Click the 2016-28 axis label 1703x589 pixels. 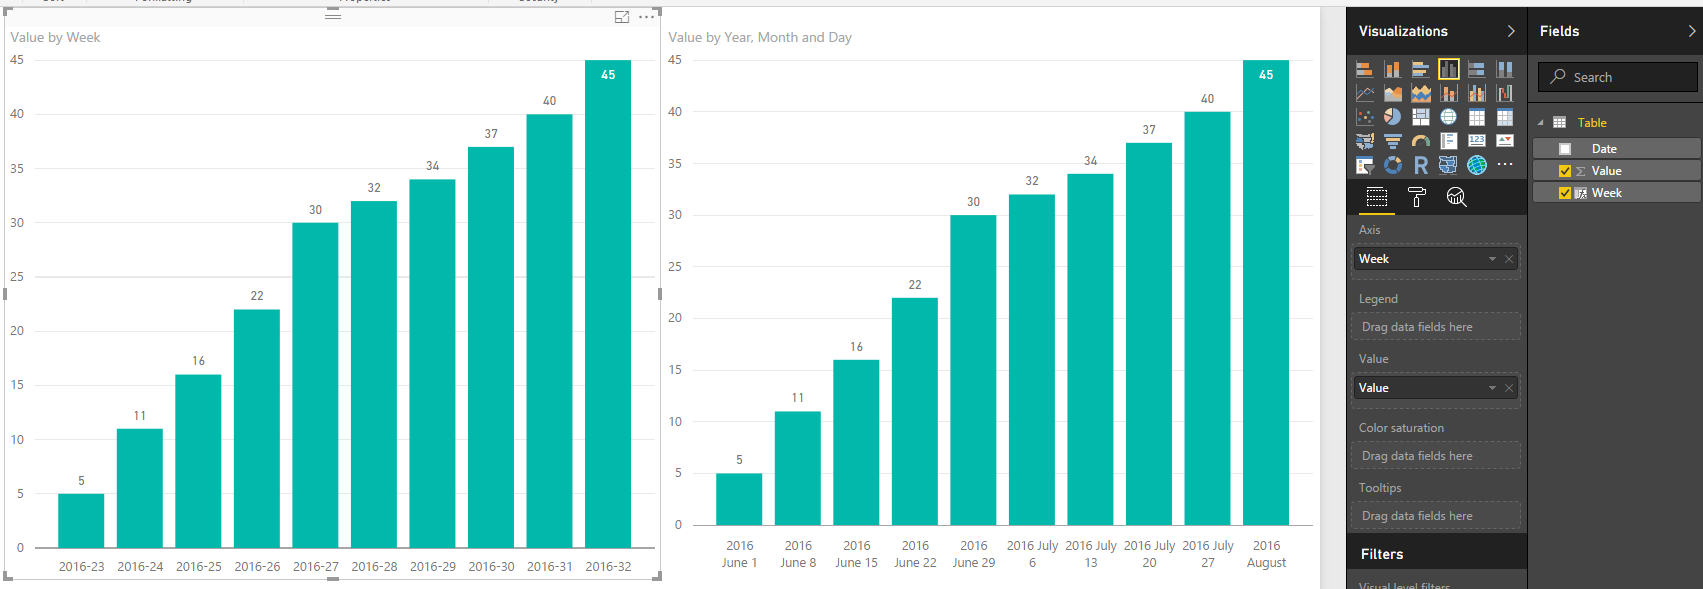374,566
